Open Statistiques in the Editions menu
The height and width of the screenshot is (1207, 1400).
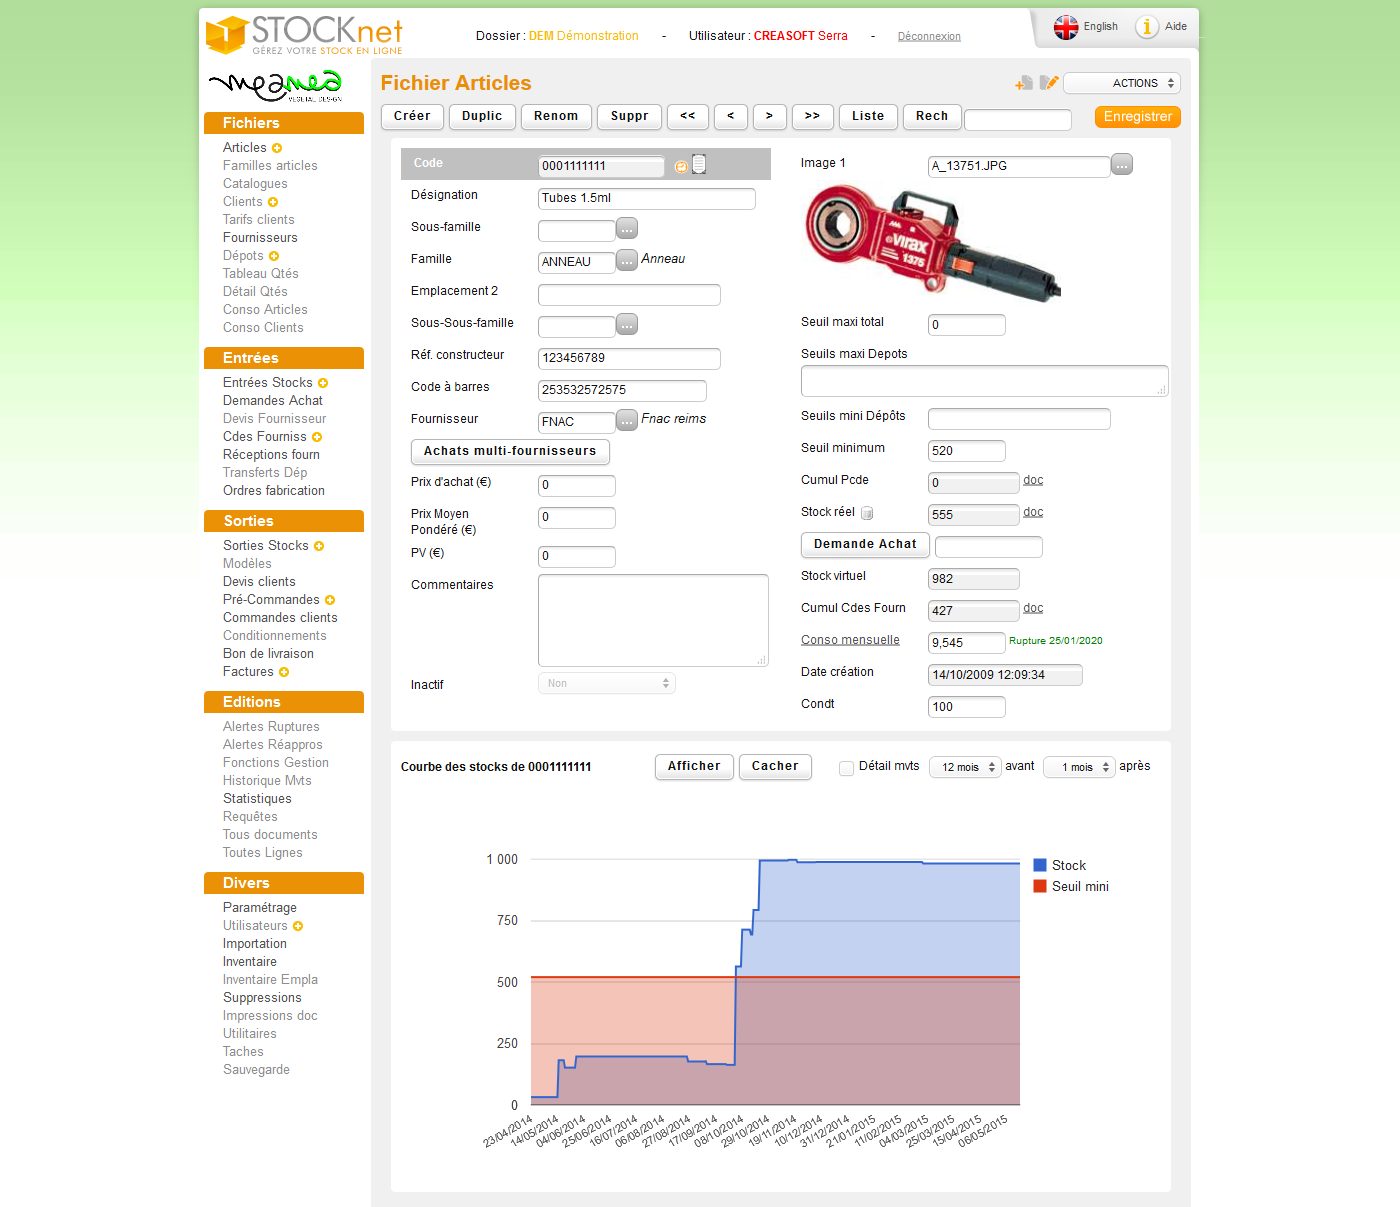(257, 799)
